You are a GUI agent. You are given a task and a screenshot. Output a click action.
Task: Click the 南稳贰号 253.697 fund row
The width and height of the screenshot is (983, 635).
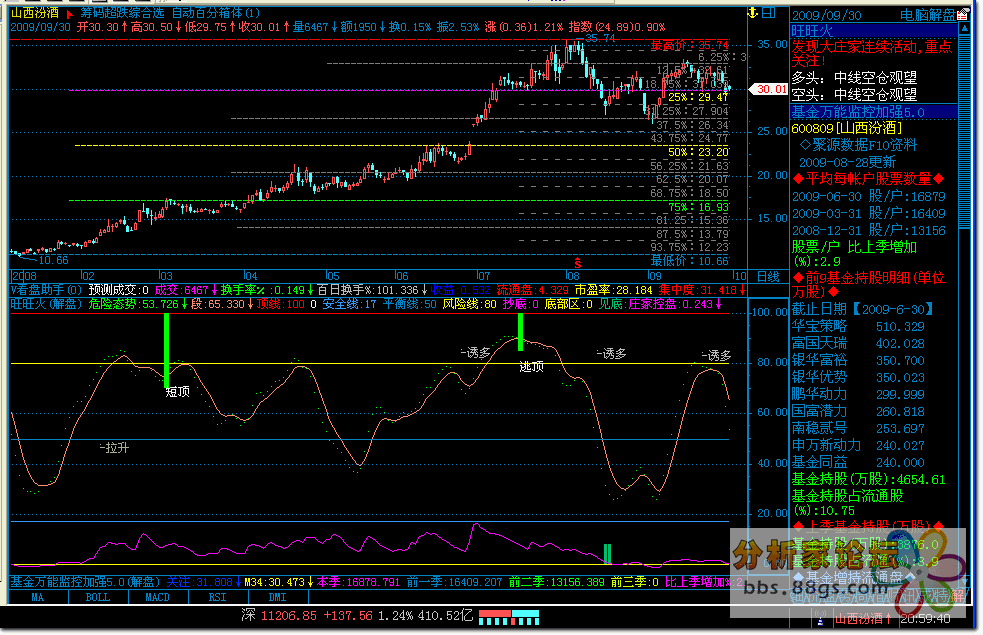[x=858, y=428]
